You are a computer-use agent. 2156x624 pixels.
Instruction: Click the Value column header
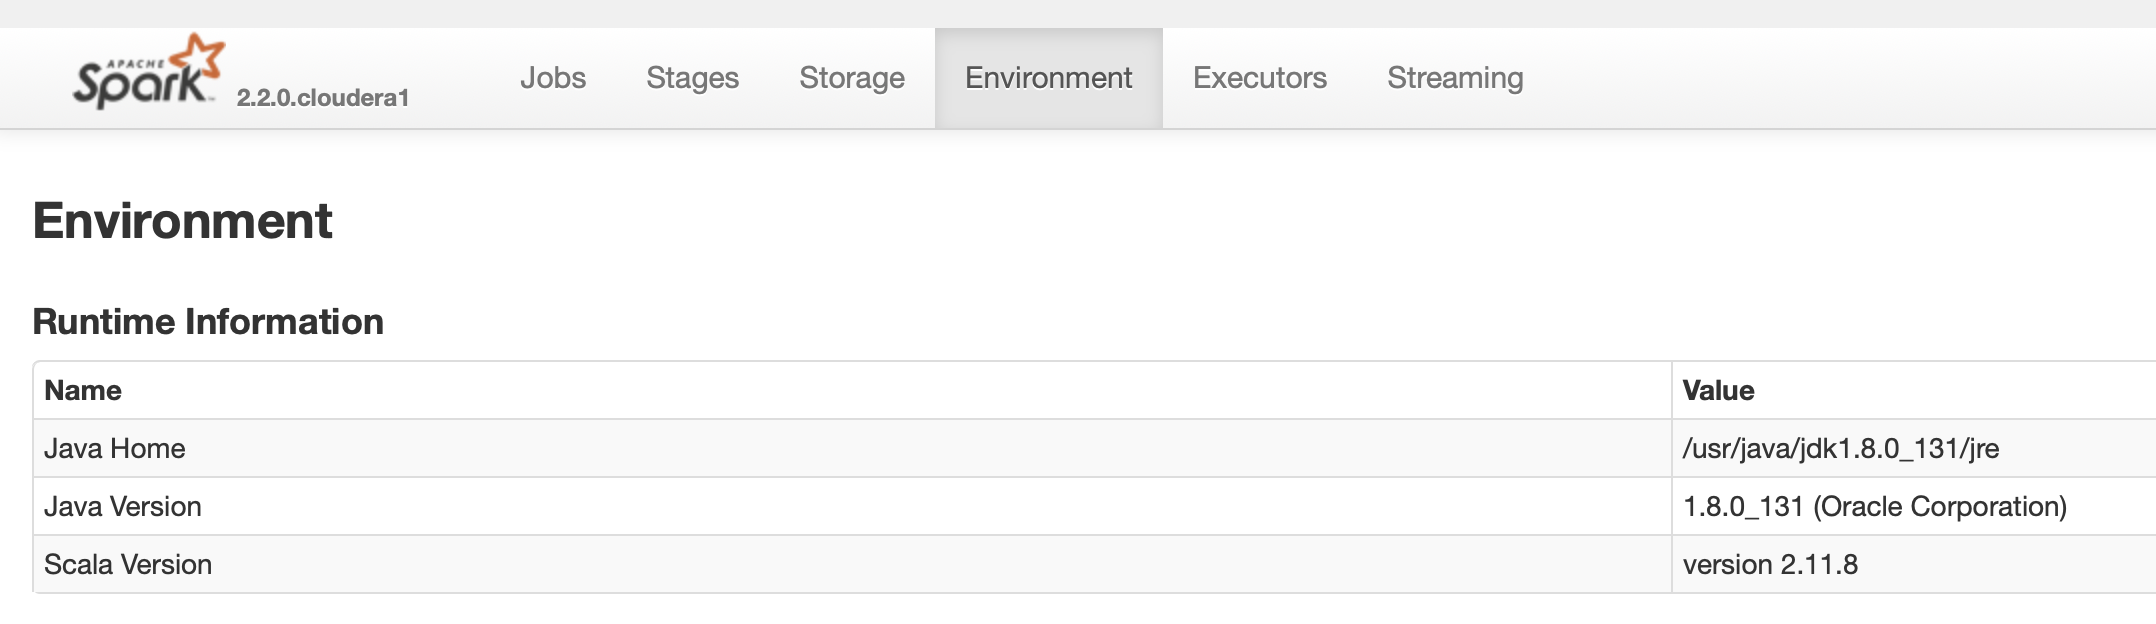1719,390
